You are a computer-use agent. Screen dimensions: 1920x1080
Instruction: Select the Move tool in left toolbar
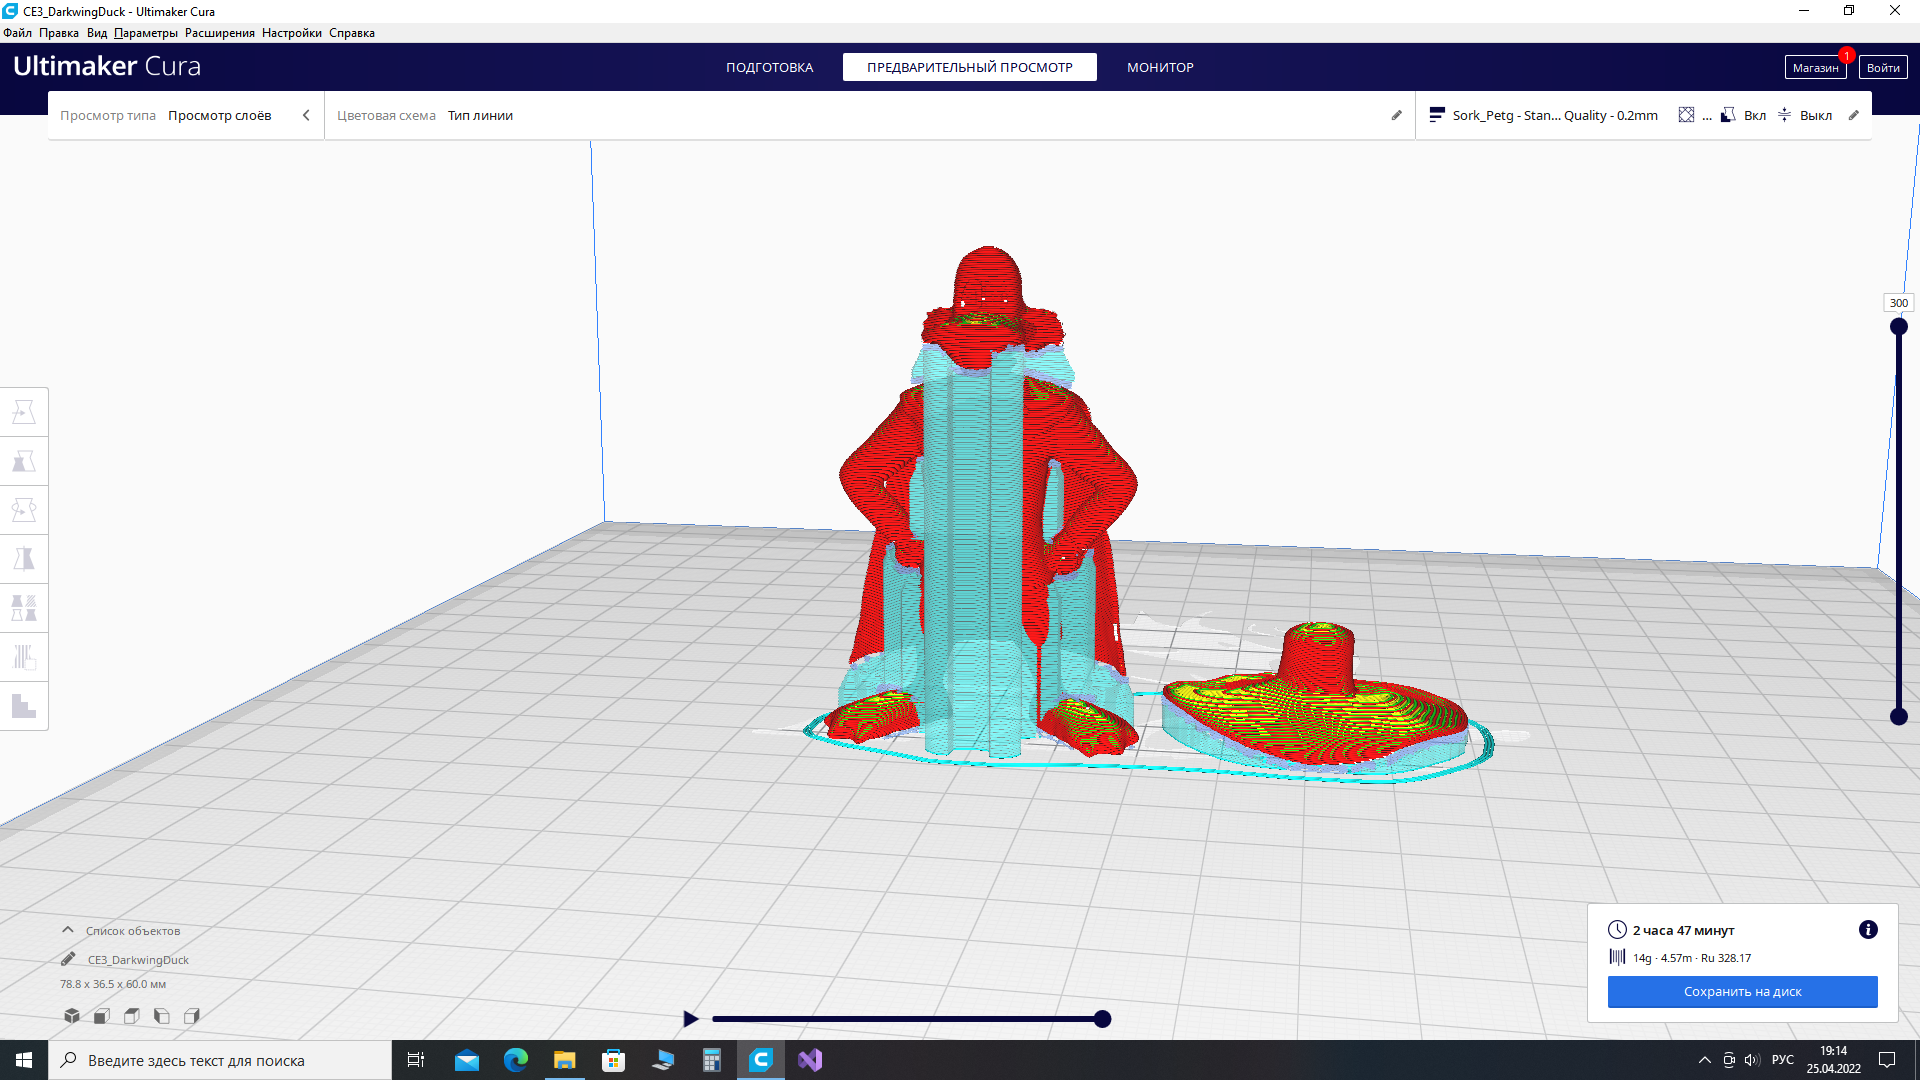pos(24,412)
